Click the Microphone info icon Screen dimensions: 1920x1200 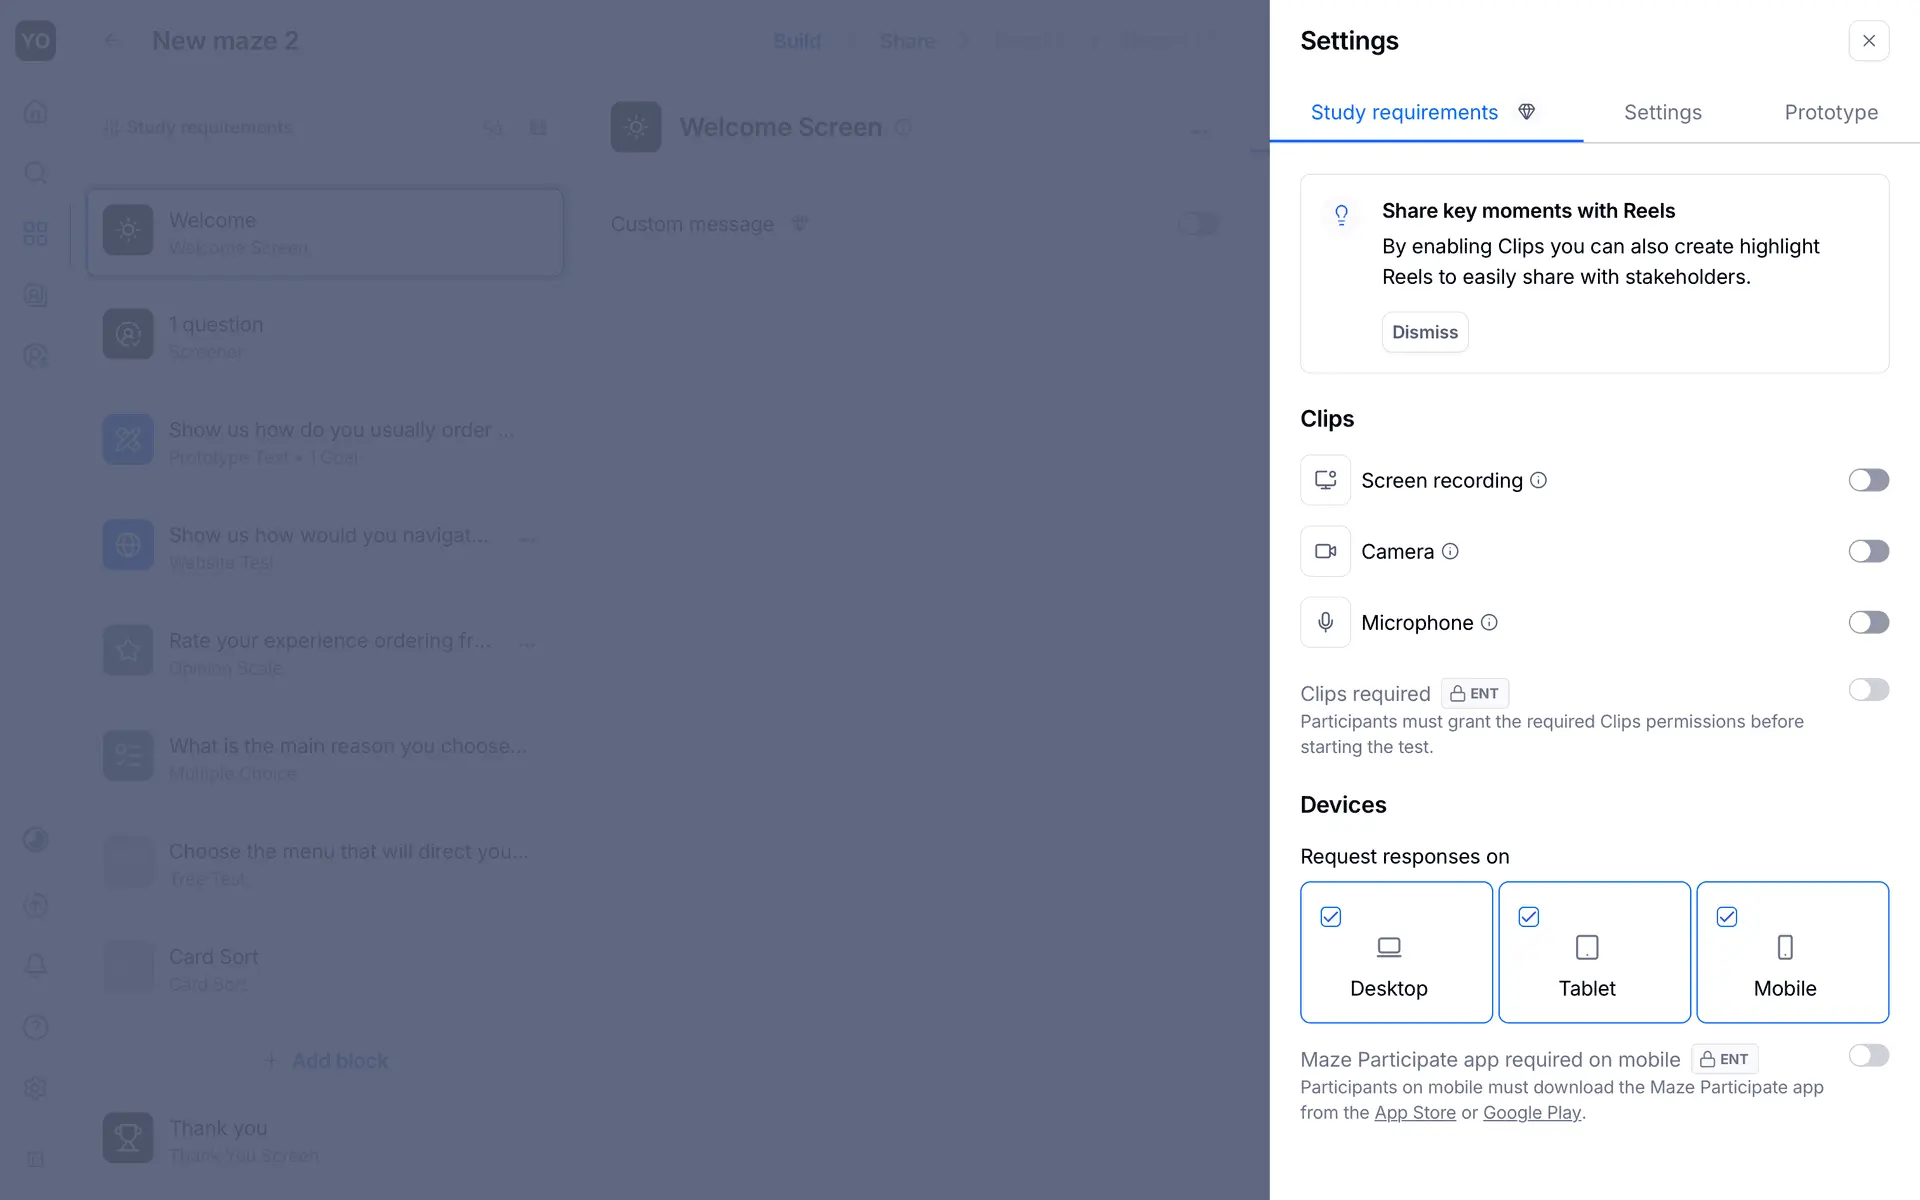(x=1489, y=622)
